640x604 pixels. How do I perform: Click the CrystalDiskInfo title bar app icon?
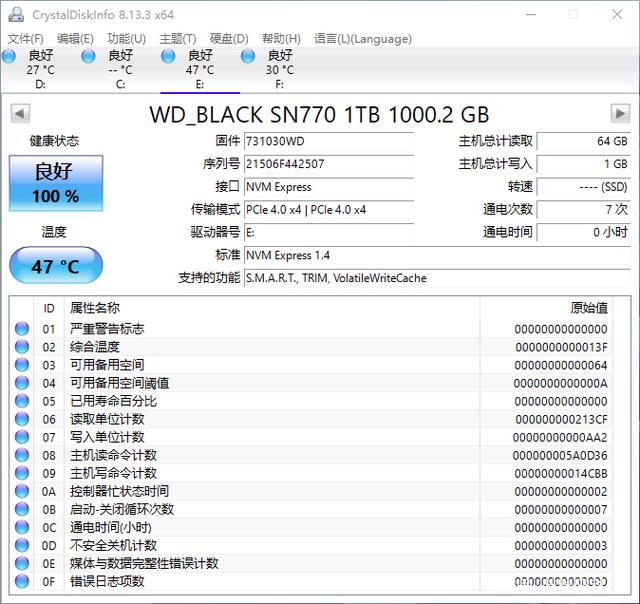pyautogui.click(x=16, y=14)
